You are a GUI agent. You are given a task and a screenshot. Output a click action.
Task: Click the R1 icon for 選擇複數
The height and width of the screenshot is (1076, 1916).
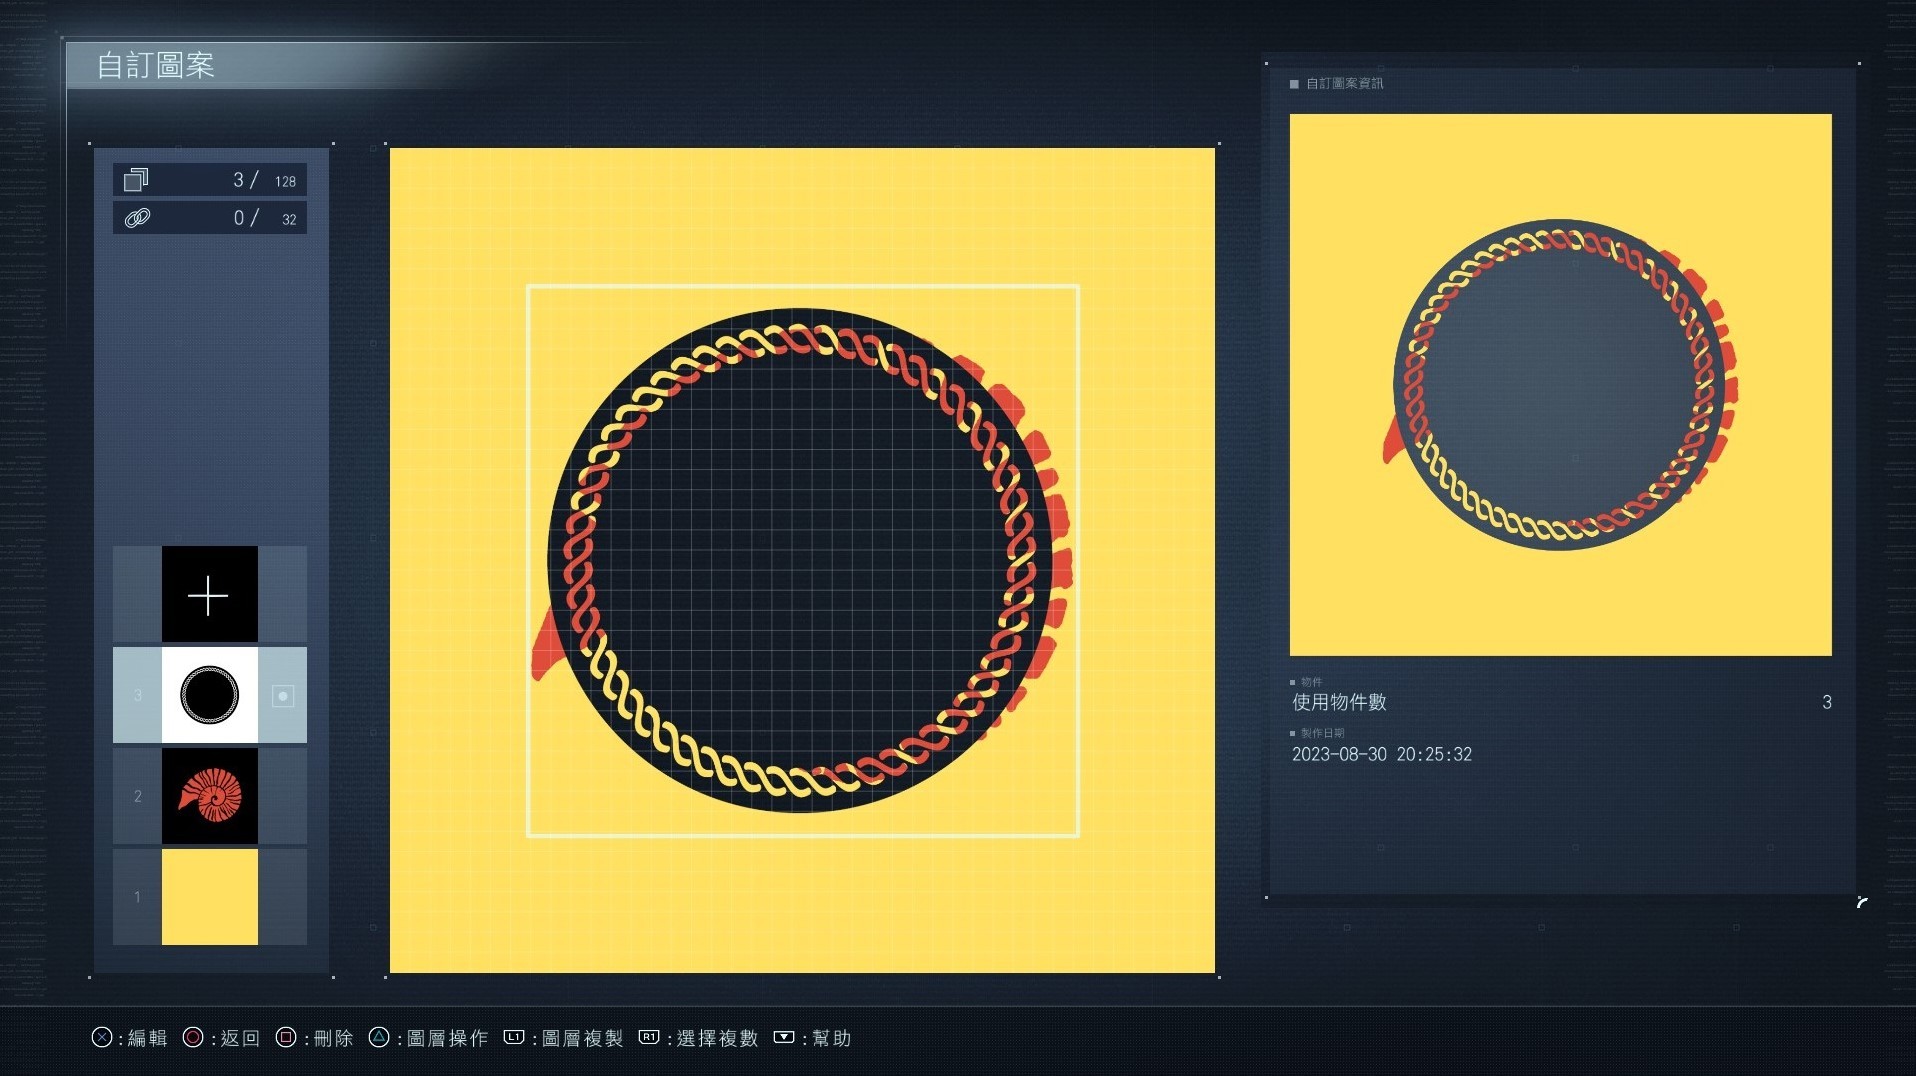coord(649,1037)
